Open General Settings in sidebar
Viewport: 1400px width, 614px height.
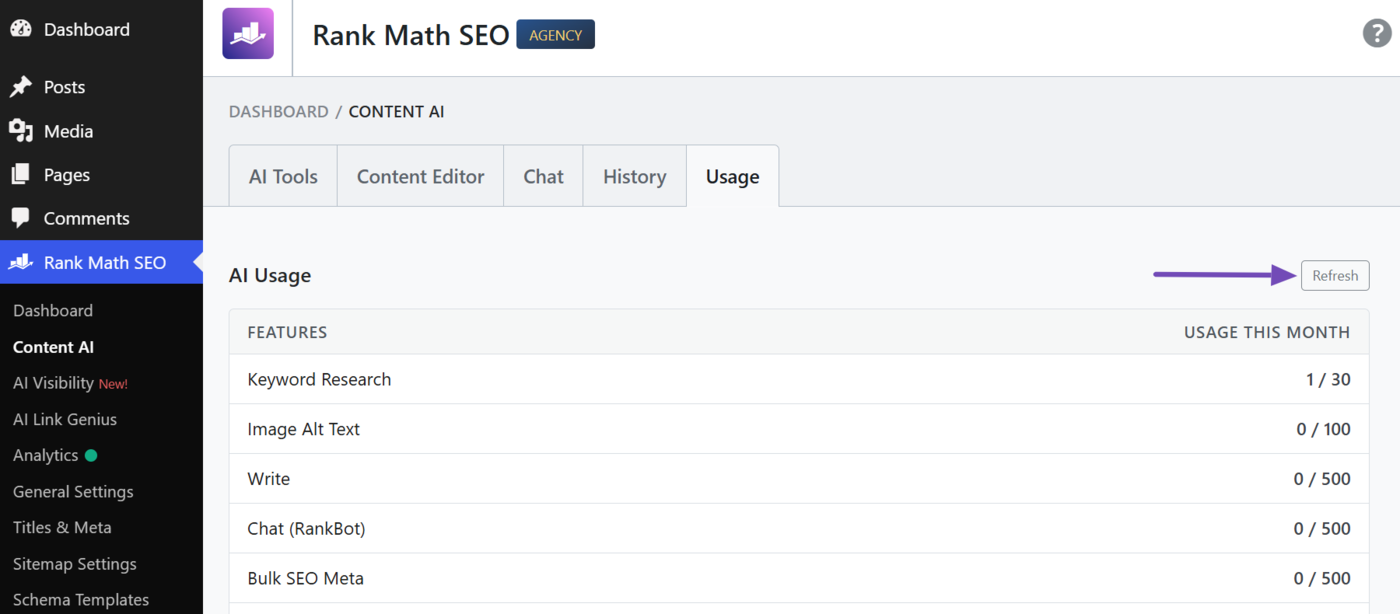point(73,491)
